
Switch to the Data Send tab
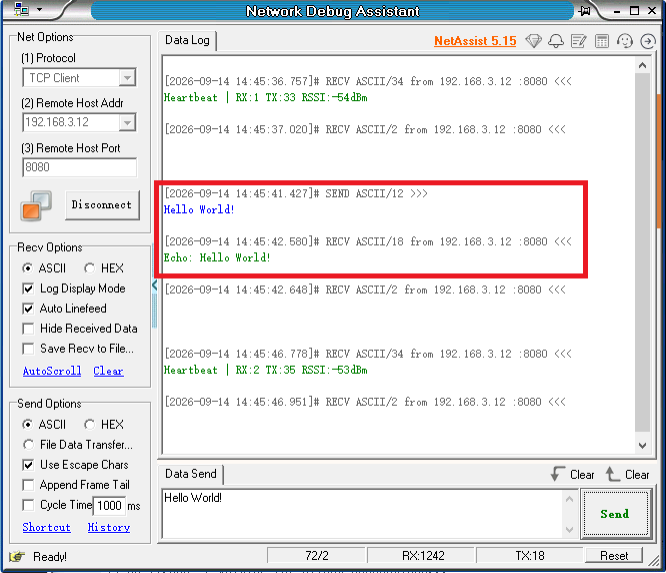[x=191, y=474]
